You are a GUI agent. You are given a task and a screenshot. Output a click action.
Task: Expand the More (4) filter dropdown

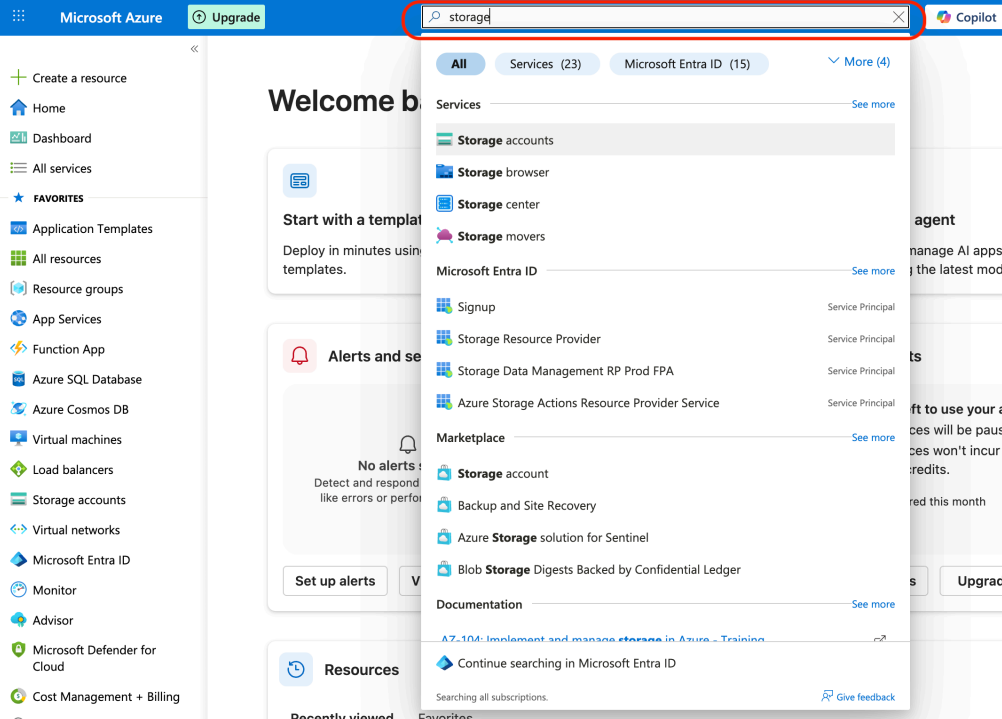[858, 62]
